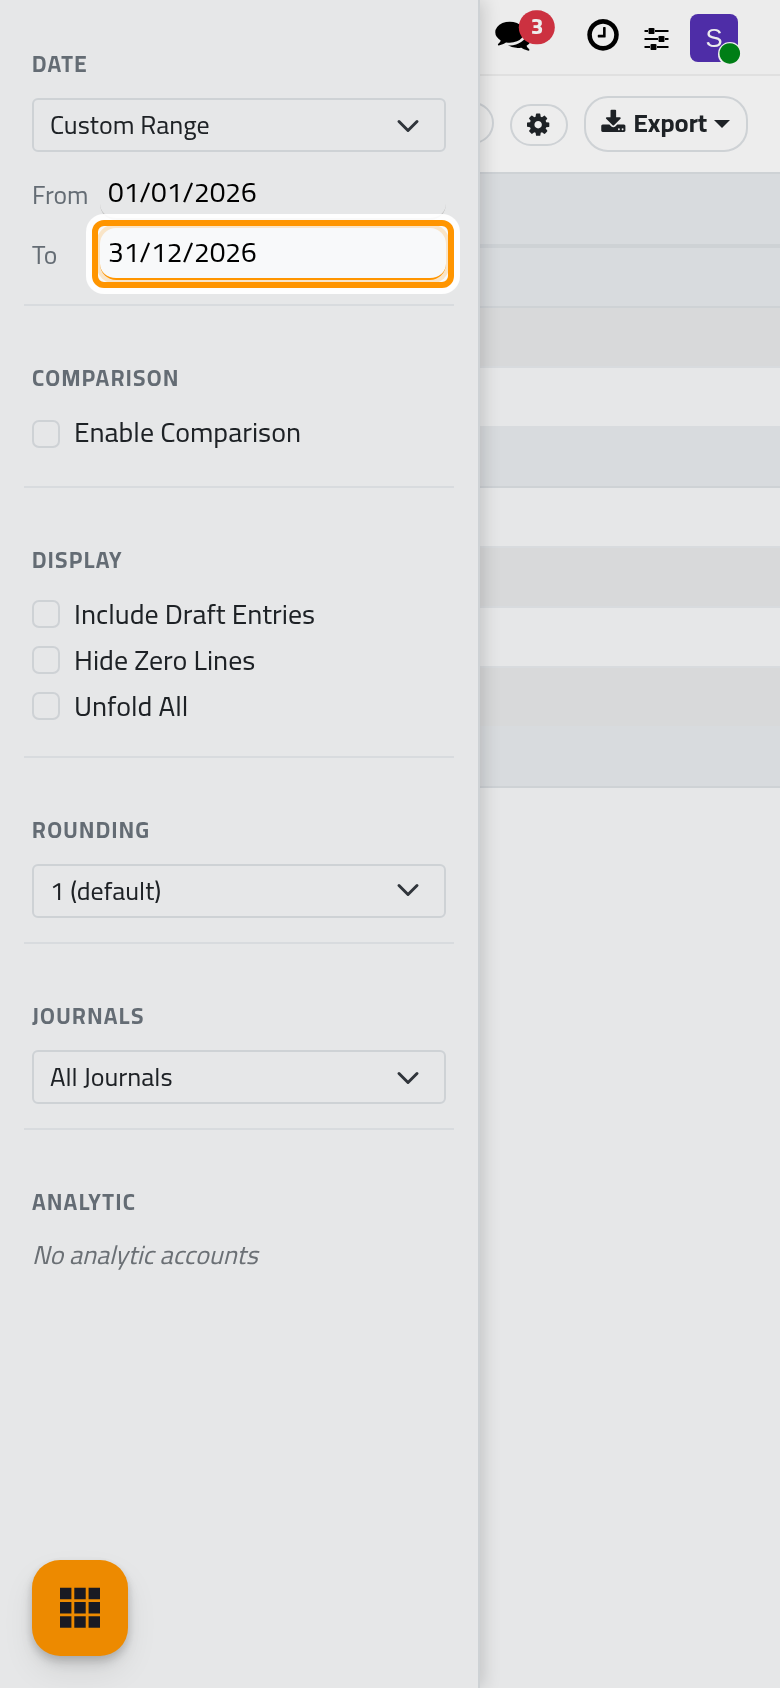The image size is (780, 1688).
Task: Click the To date field 31/12/2026
Action: (x=273, y=253)
